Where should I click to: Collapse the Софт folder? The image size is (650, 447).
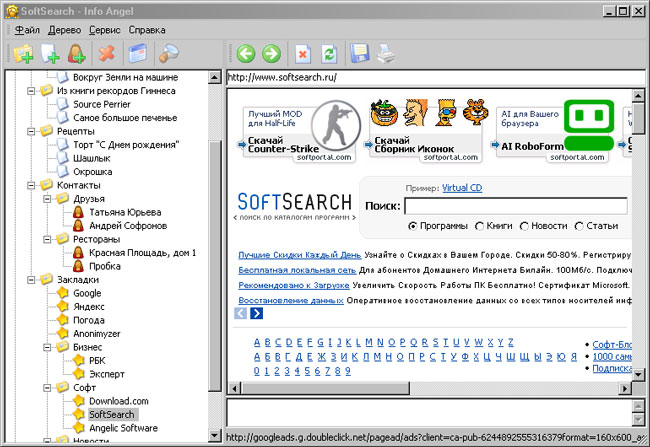[x=47, y=388]
